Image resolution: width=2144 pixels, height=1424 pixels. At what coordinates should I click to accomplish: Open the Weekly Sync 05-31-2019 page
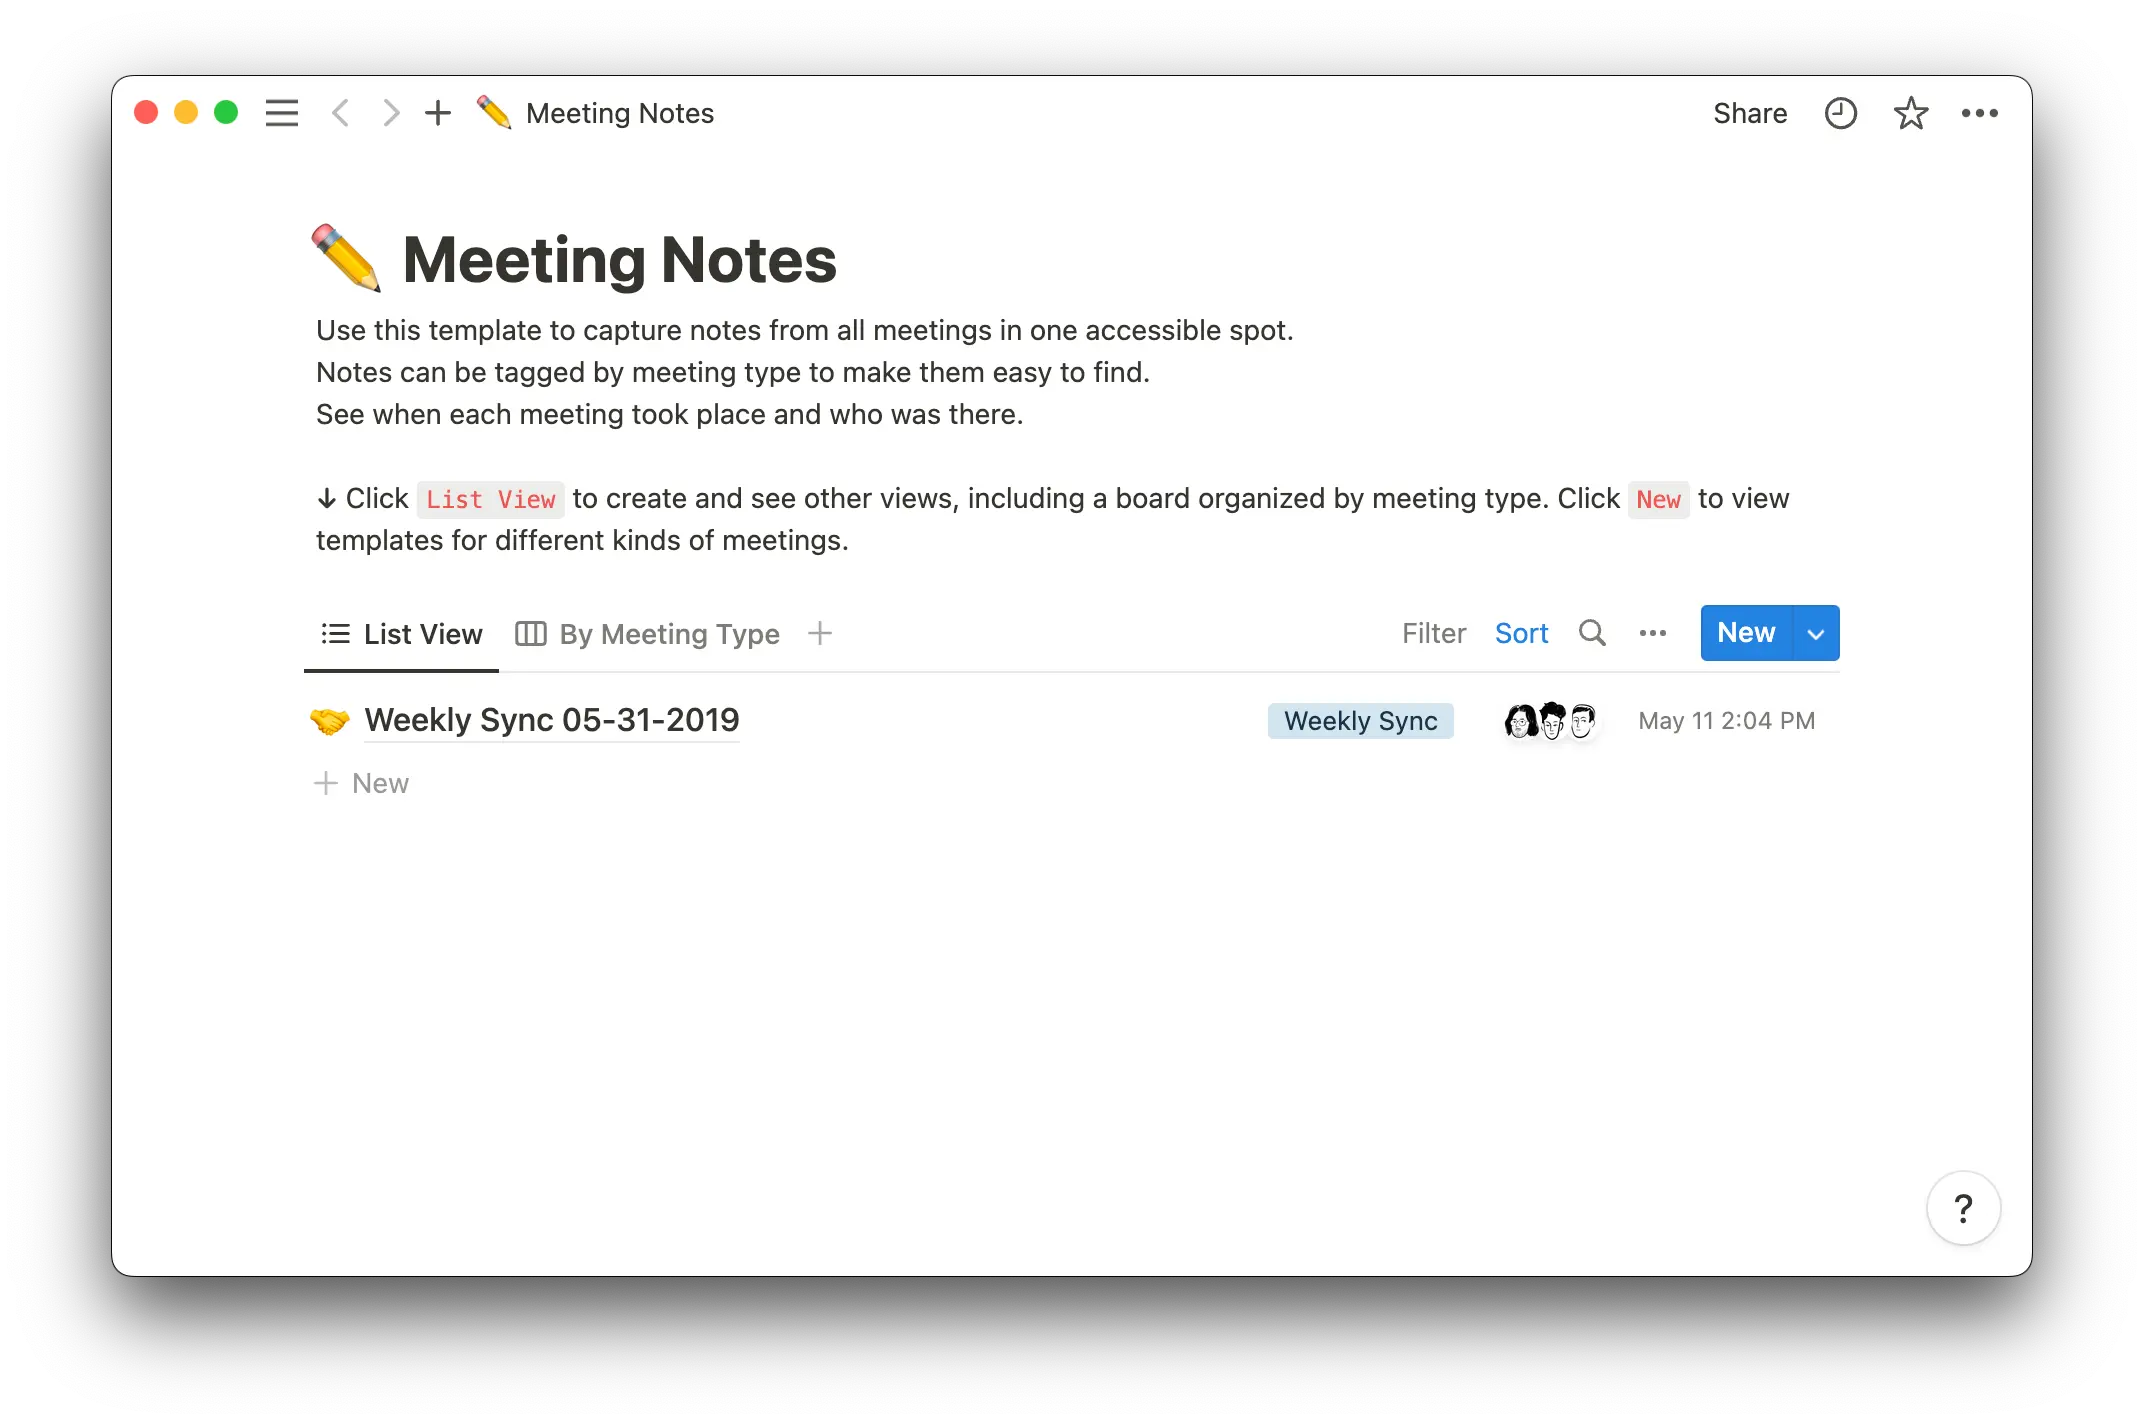(552, 720)
